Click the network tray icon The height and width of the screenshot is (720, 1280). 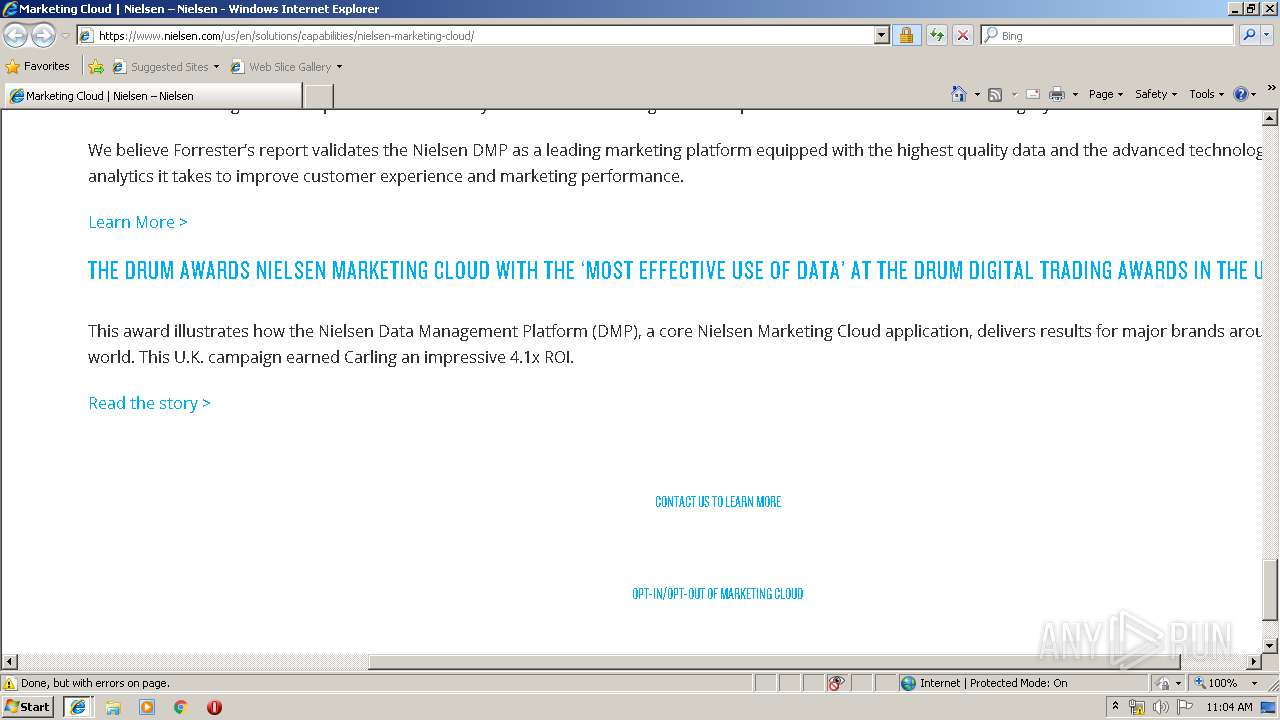coord(1137,707)
